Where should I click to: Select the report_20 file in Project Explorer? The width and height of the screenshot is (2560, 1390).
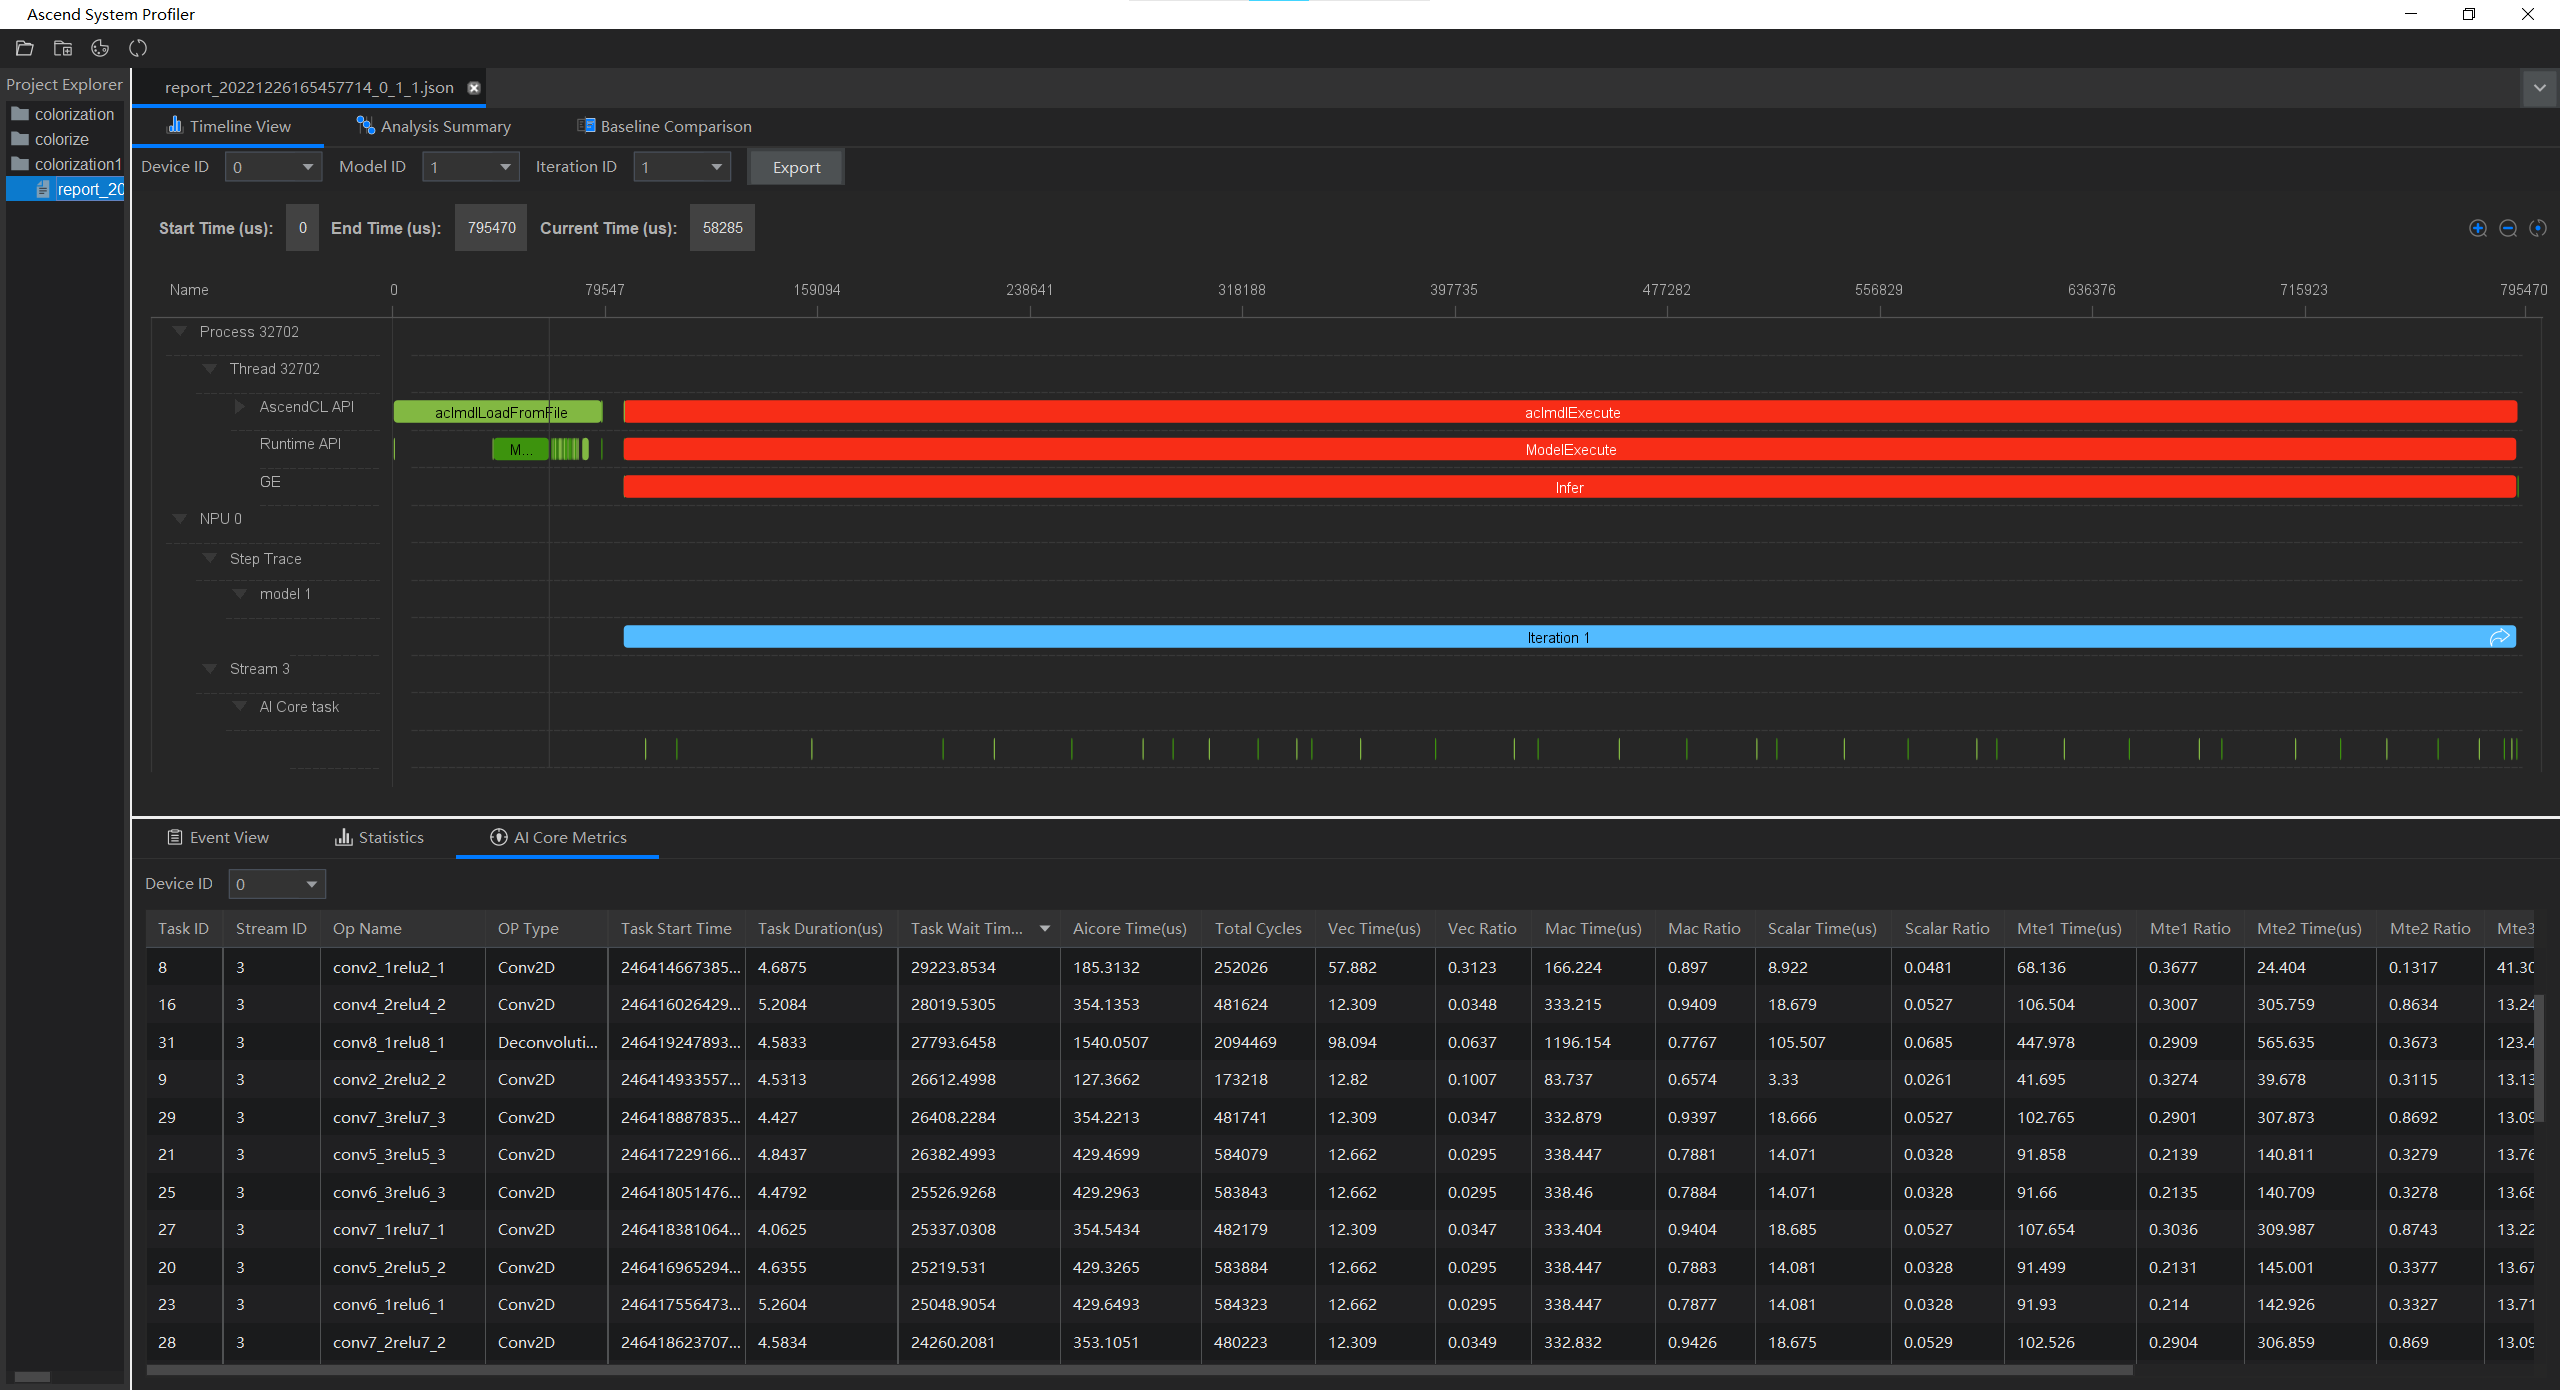66,189
